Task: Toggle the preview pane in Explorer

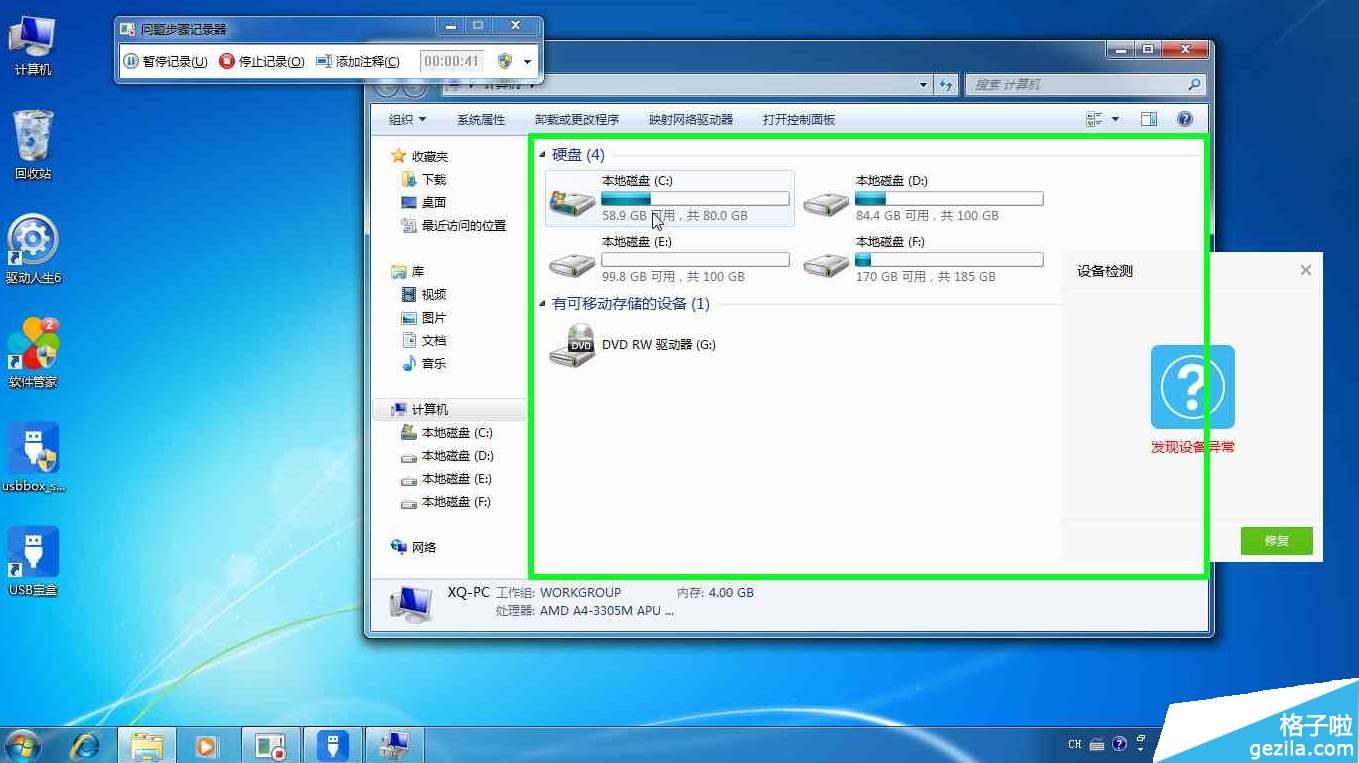Action: 1148,118
